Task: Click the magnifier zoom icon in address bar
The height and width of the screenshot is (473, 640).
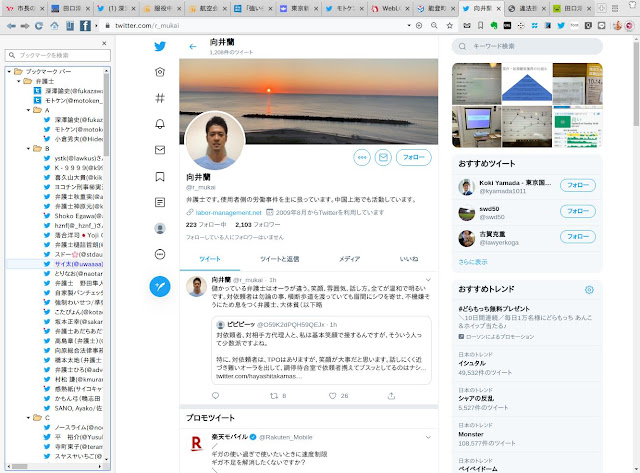Action: click(x=434, y=26)
